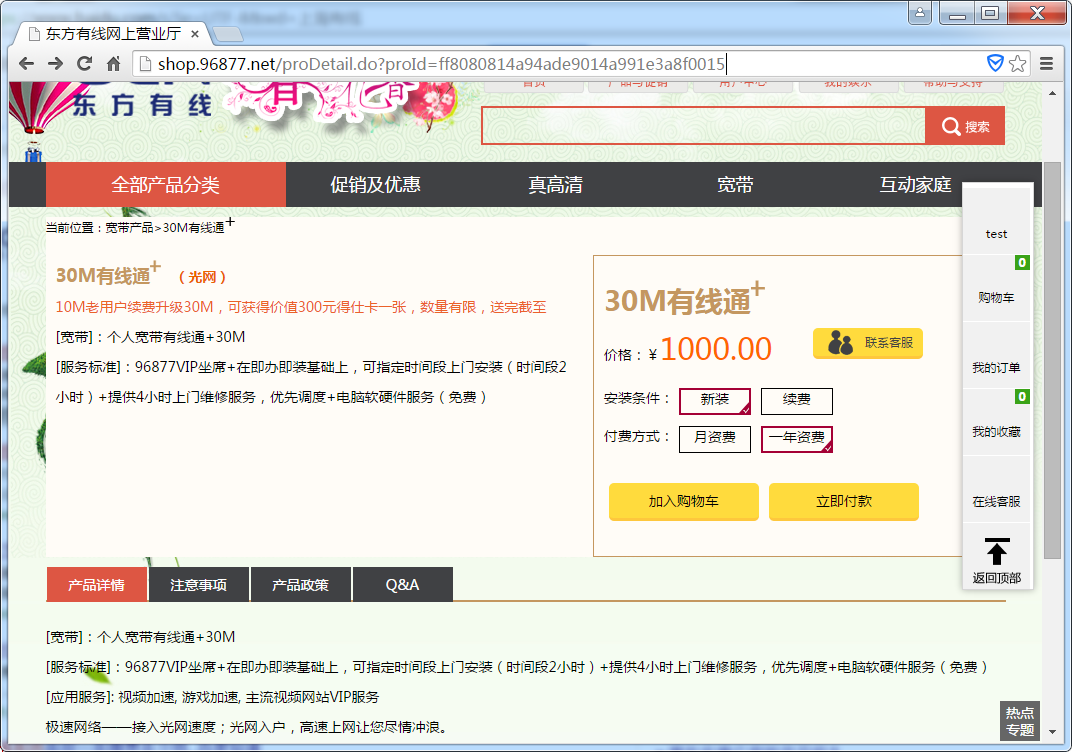This screenshot has height=752, width=1072.
Task: Click the scrollbar down arrow
Action: 1053,731
